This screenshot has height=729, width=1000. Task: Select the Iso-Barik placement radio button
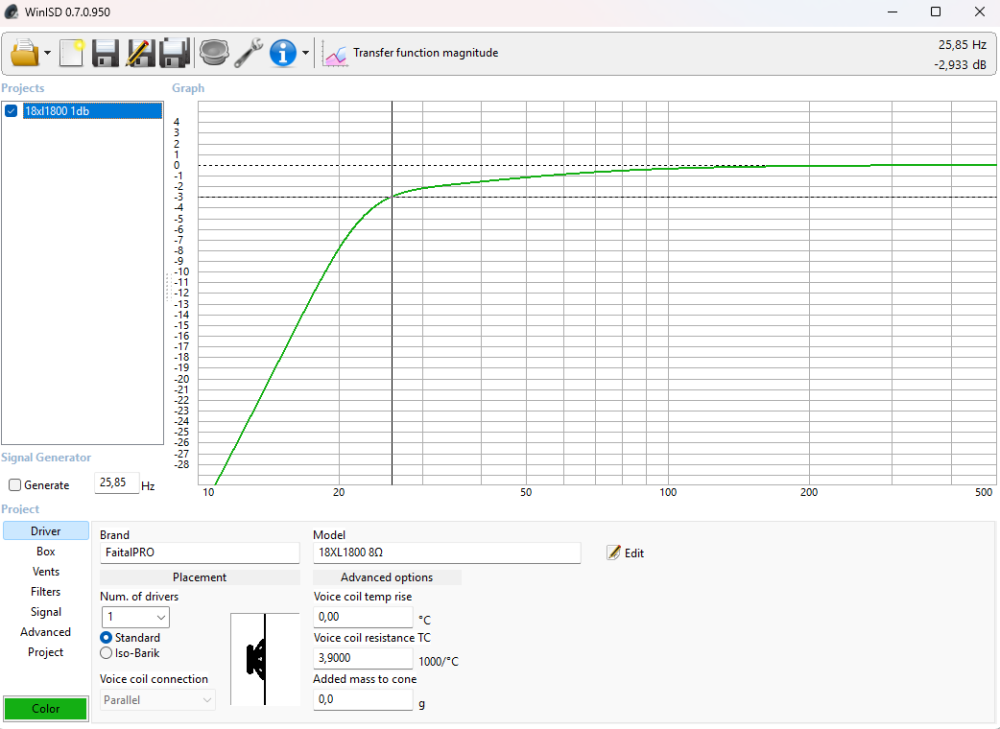106,653
